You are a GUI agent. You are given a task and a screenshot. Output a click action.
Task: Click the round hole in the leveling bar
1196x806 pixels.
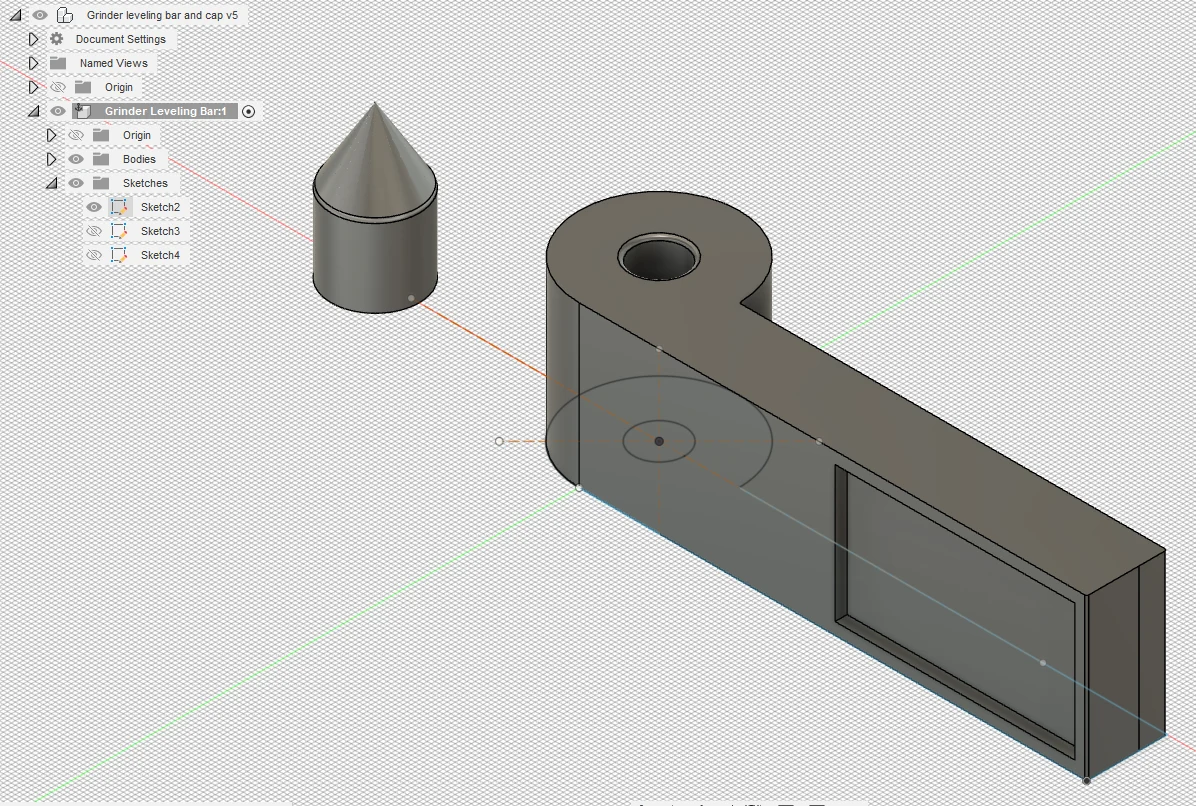(x=658, y=258)
